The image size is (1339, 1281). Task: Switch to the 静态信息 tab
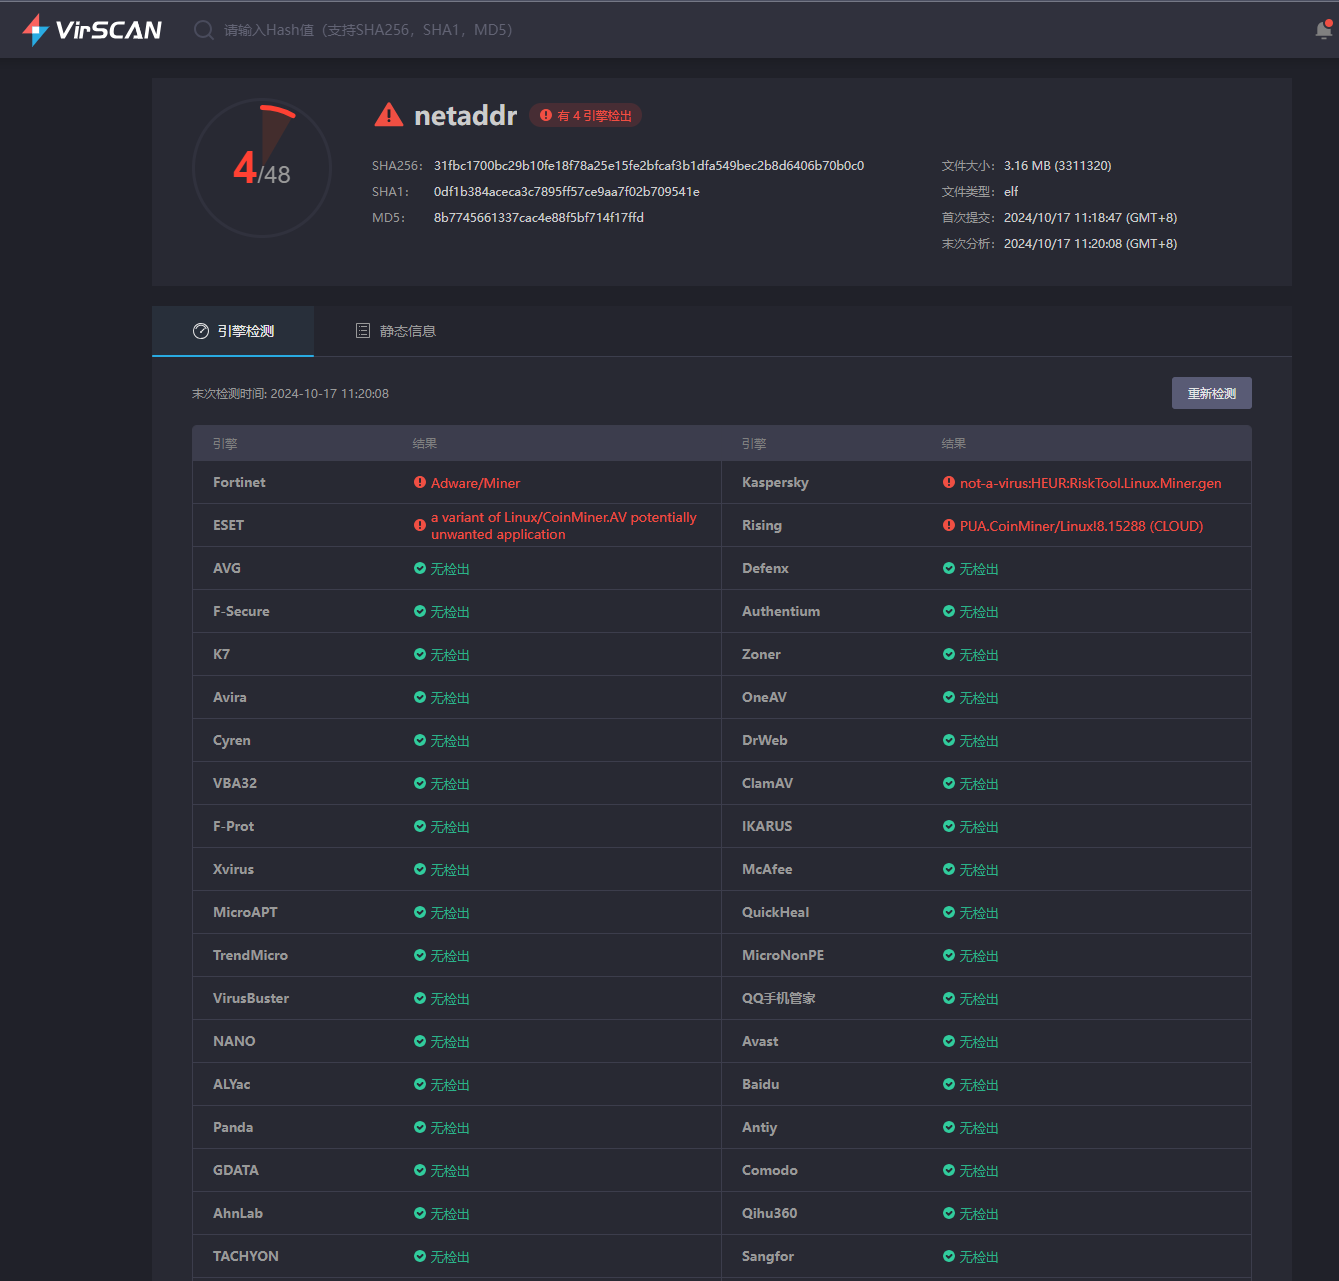(x=396, y=331)
